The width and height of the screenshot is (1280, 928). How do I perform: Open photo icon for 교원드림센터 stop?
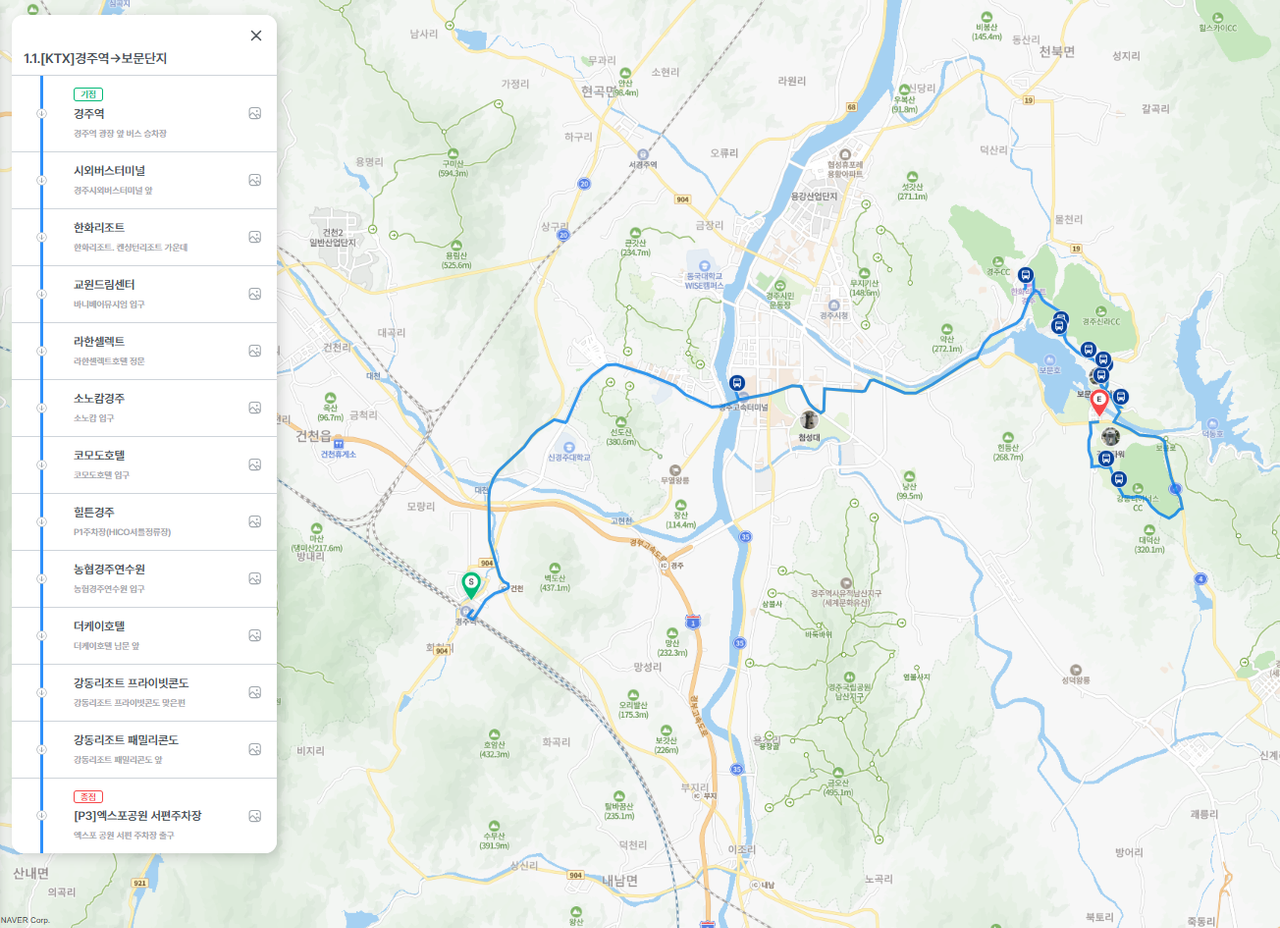[x=255, y=294]
